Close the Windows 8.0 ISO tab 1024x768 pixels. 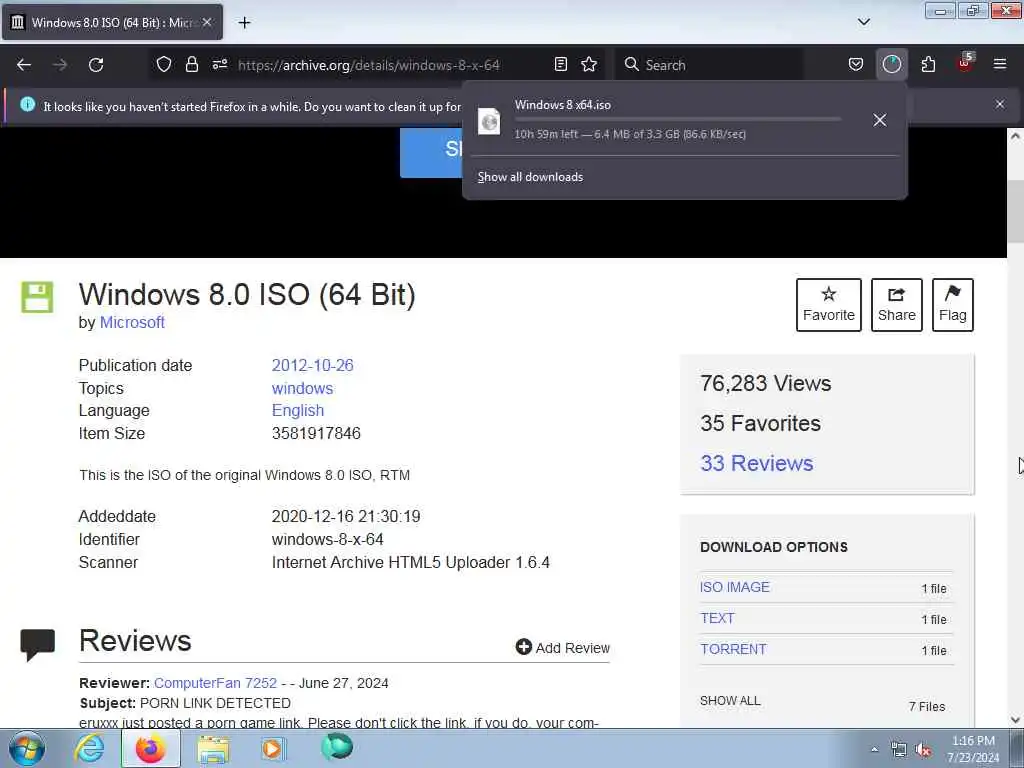pos(207,22)
